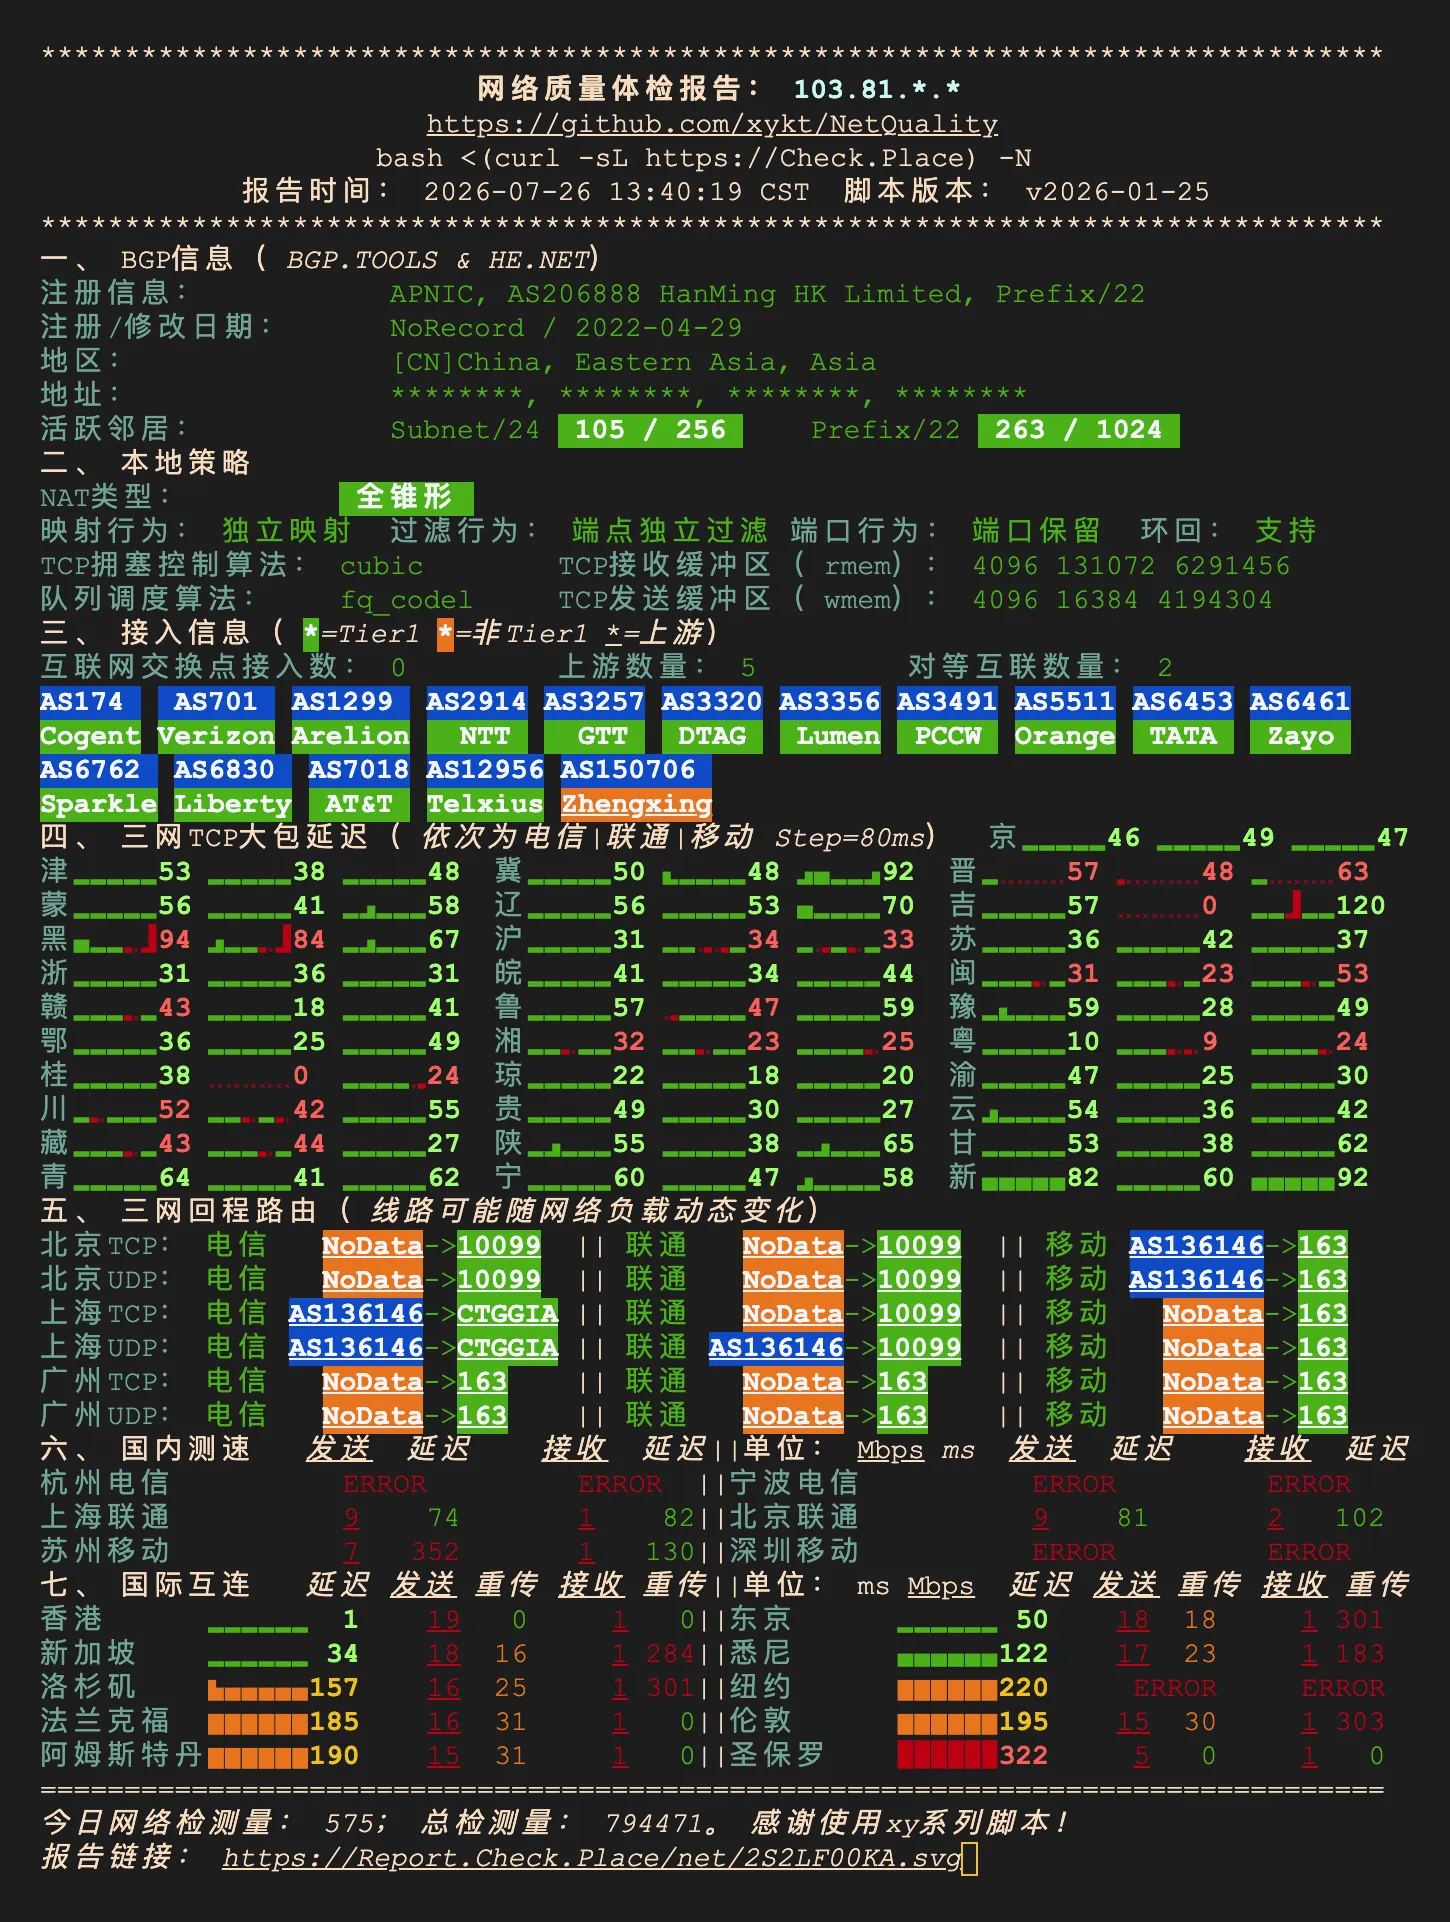Click the AS7018 AT&T badge
1450x1922 pixels.
coord(358,787)
